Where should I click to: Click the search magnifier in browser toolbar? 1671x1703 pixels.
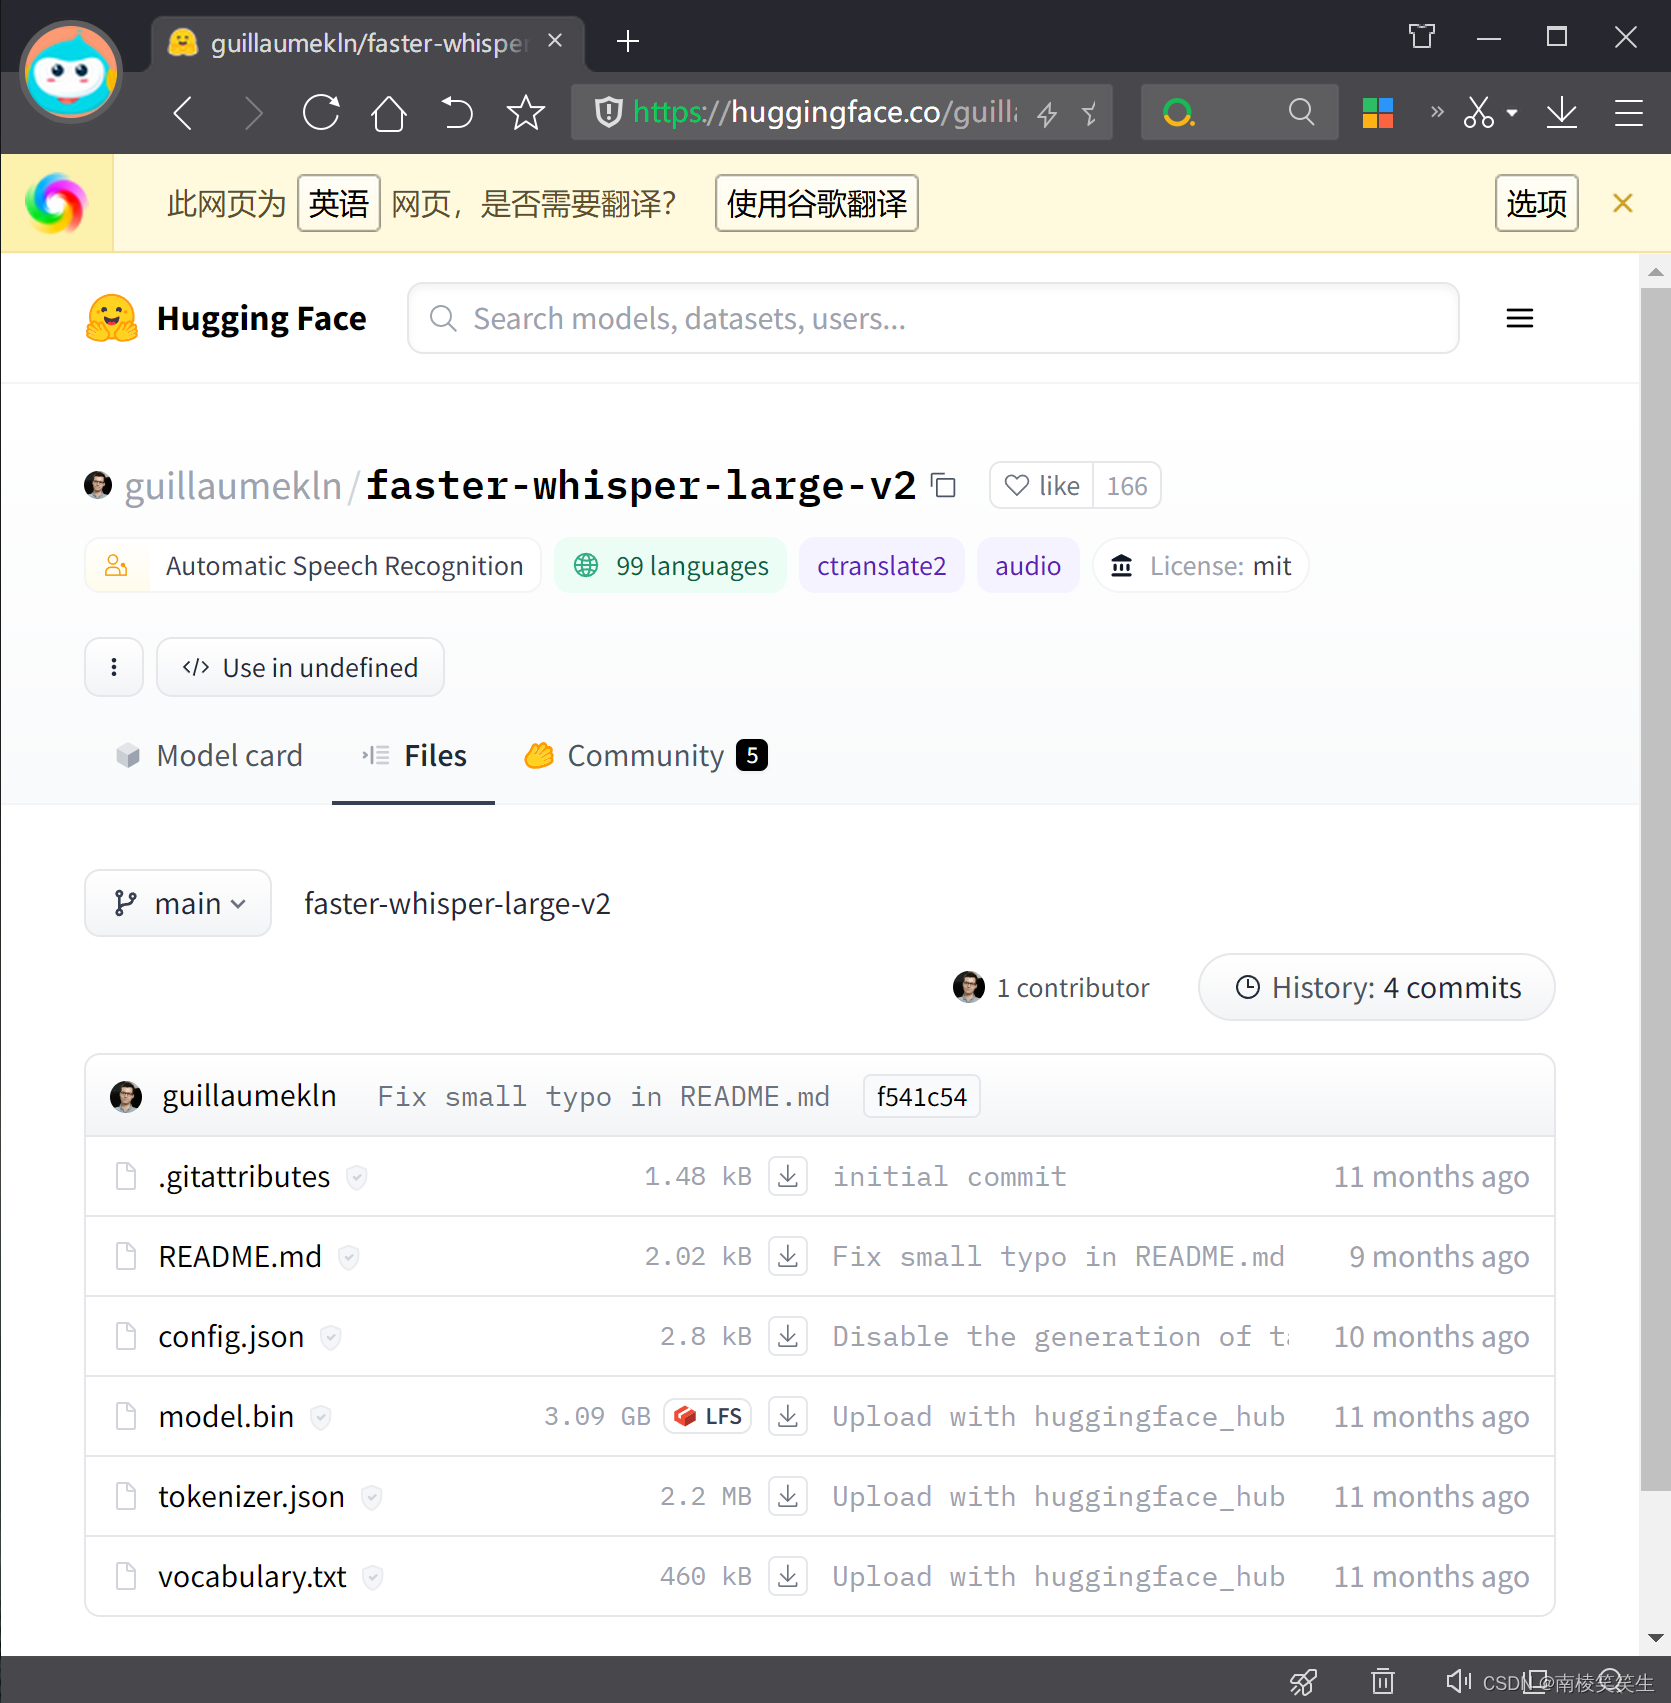click(1301, 112)
